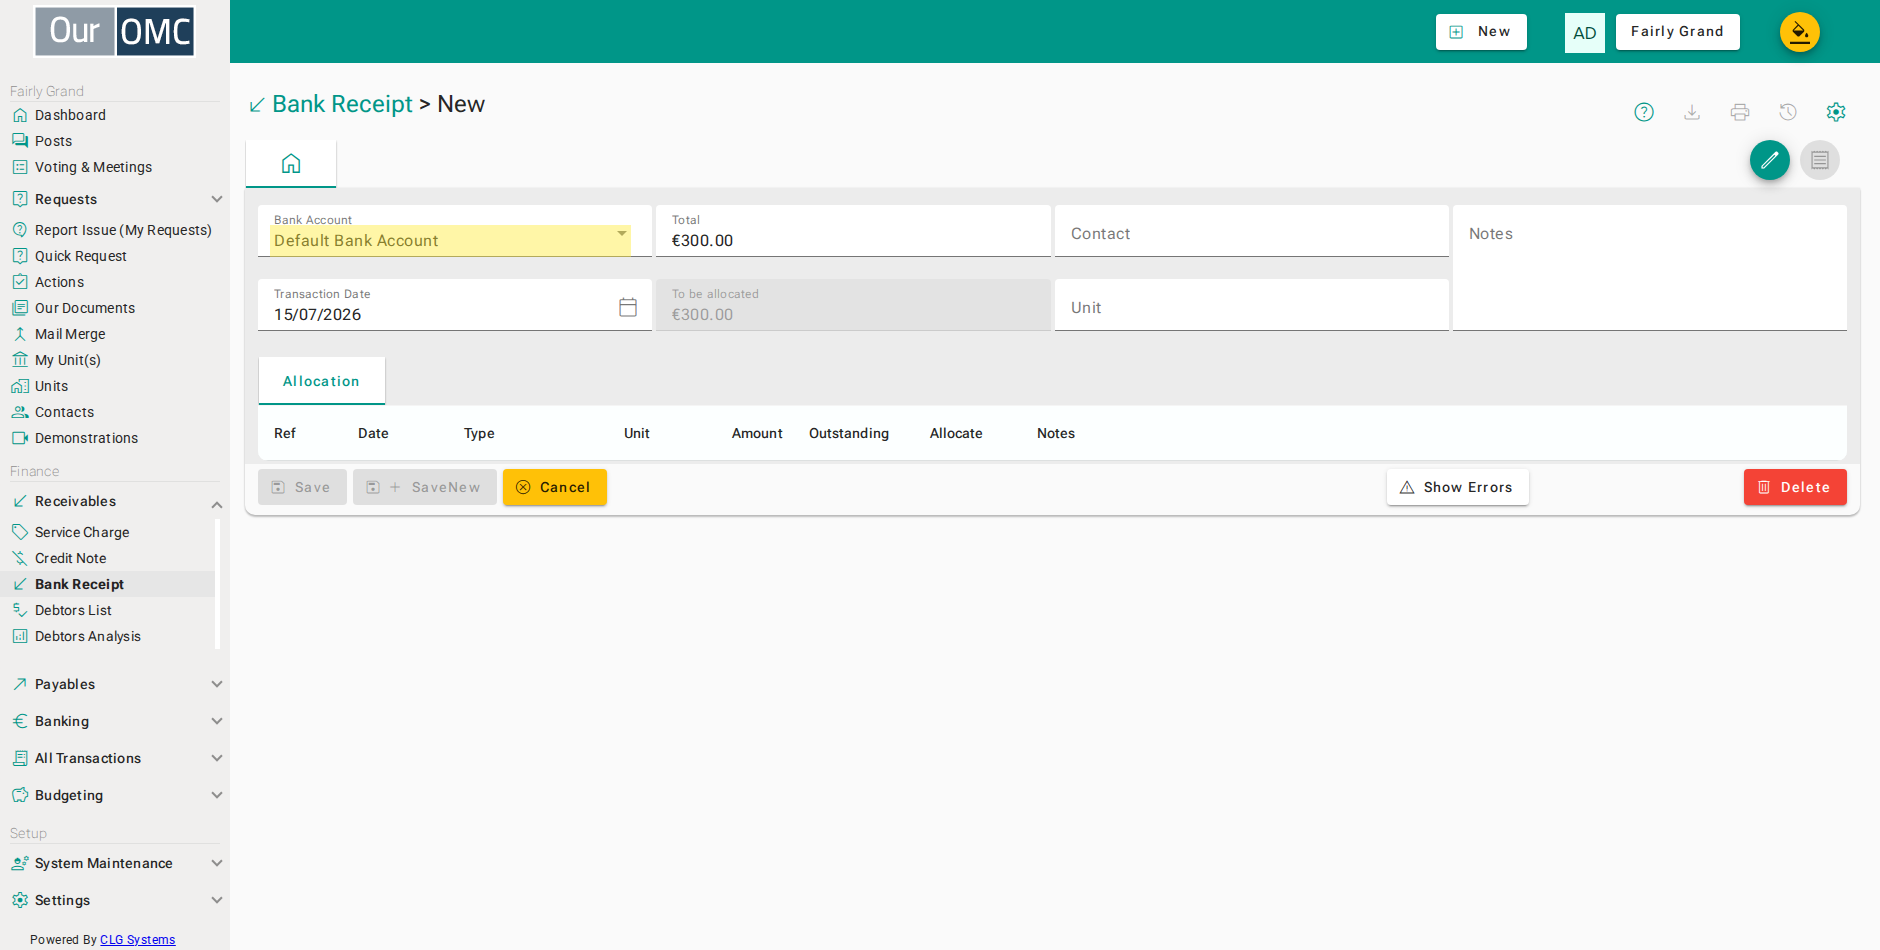Click the red Delete button
Image resolution: width=1880 pixels, height=950 pixels.
coord(1795,487)
